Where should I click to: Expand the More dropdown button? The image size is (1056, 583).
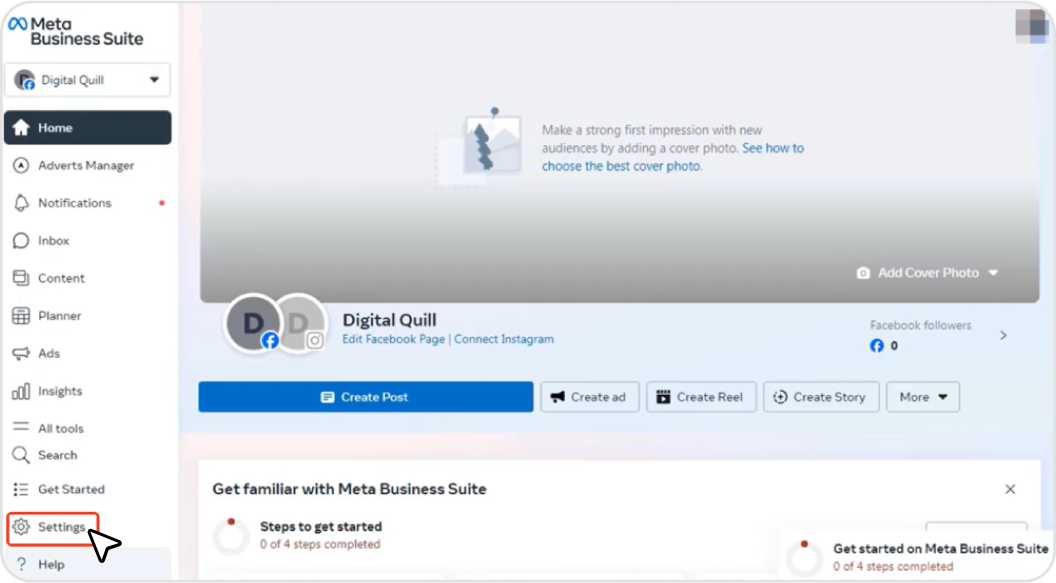[x=922, y=397]
